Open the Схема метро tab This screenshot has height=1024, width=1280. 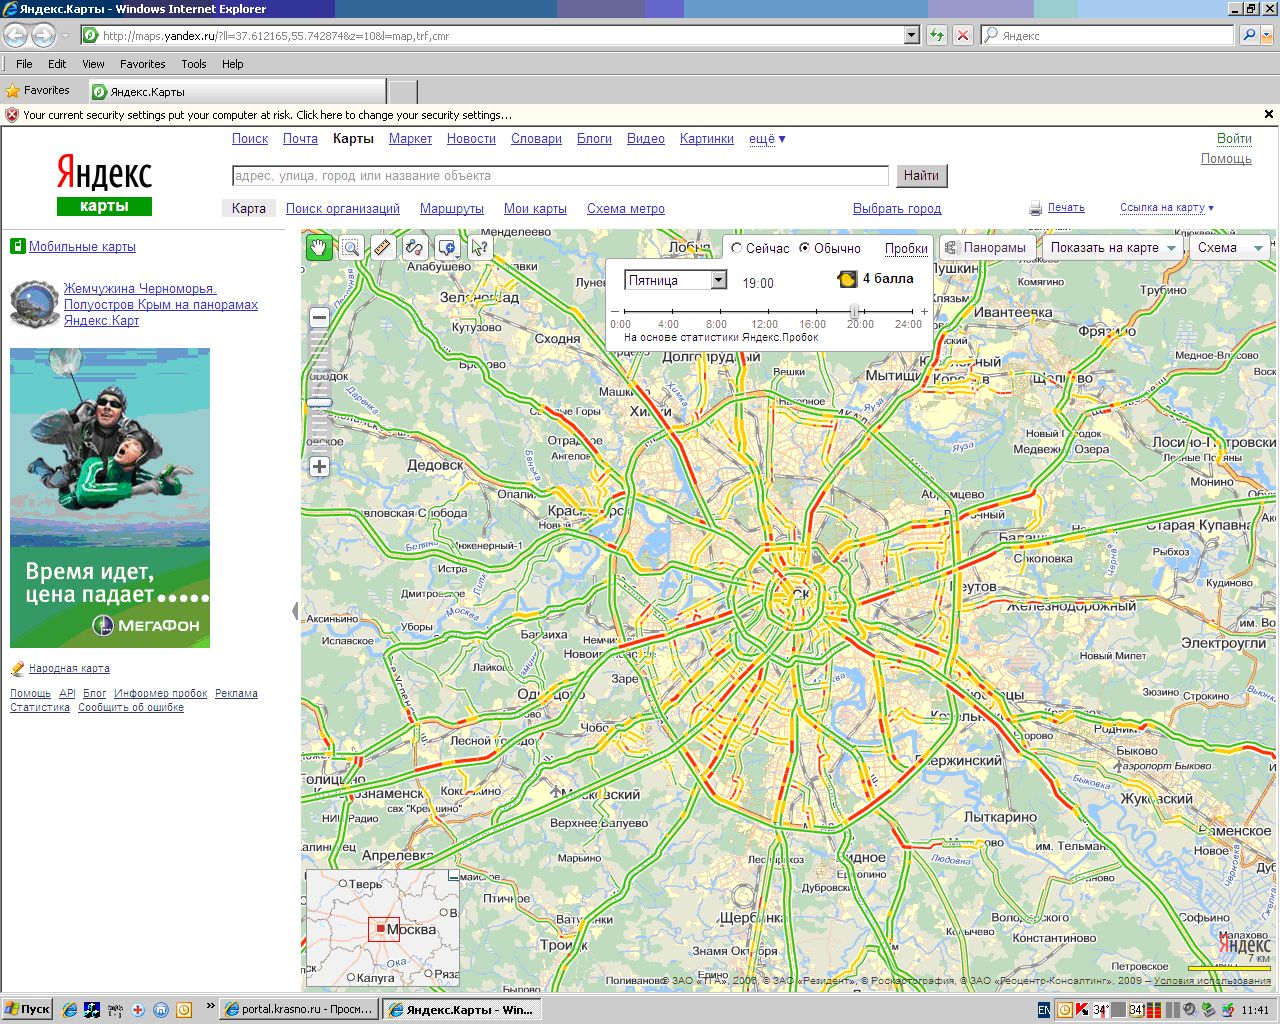click(x=626, y=208)
